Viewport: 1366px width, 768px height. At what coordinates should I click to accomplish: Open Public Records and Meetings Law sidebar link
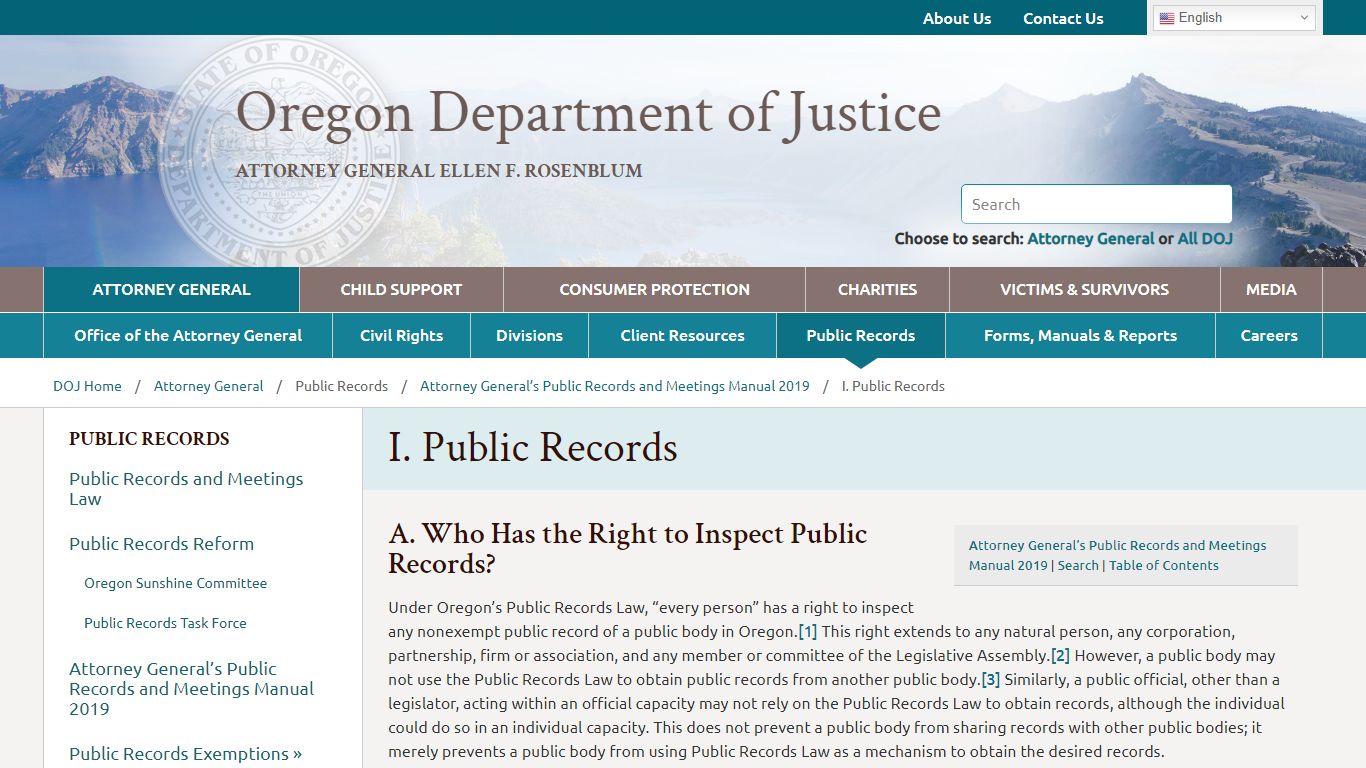[x=186, y=489]
